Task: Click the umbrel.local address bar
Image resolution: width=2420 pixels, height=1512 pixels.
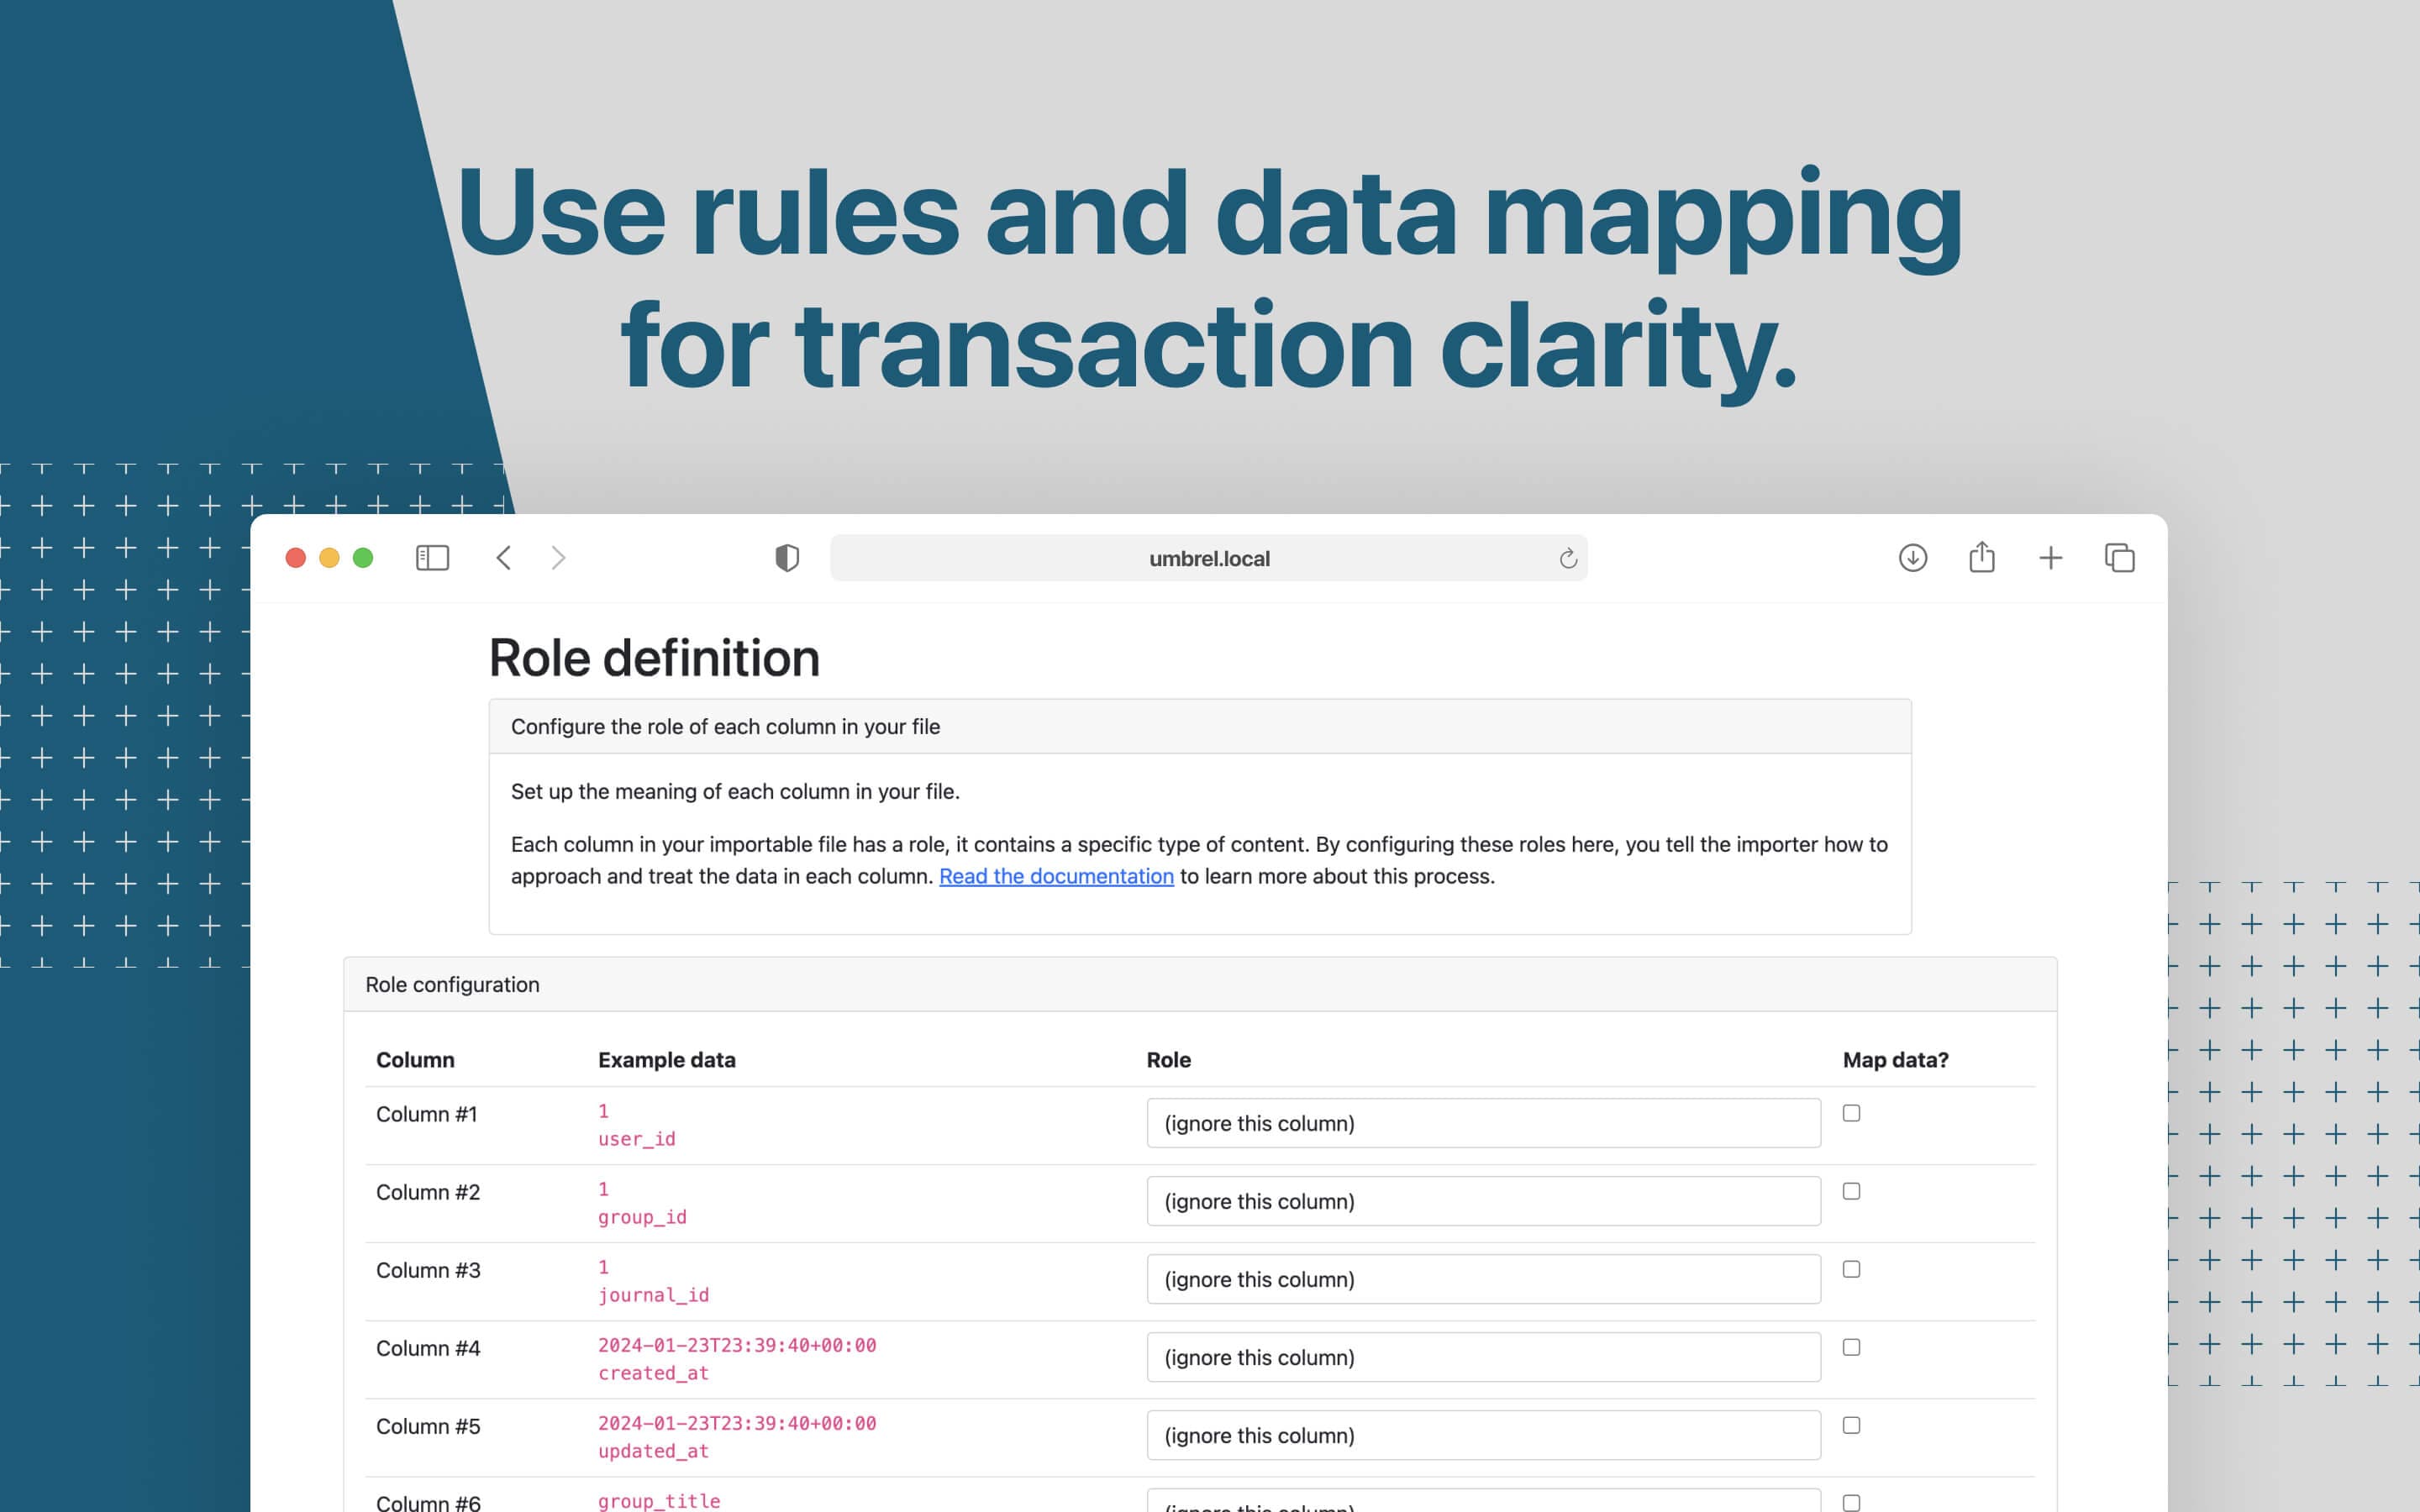Action: pyautogui.click(x=1208, y=559)
